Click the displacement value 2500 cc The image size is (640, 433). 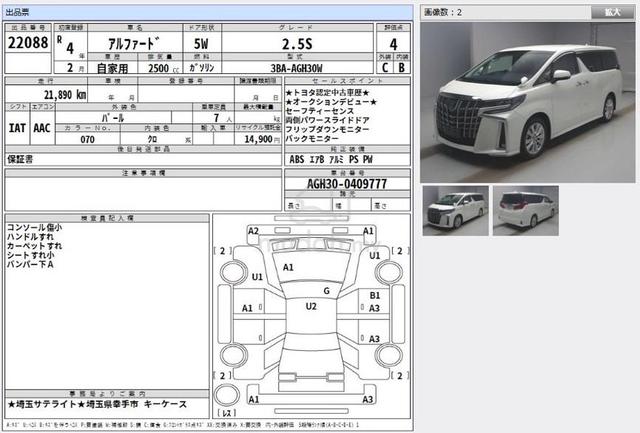coord(163,68)
